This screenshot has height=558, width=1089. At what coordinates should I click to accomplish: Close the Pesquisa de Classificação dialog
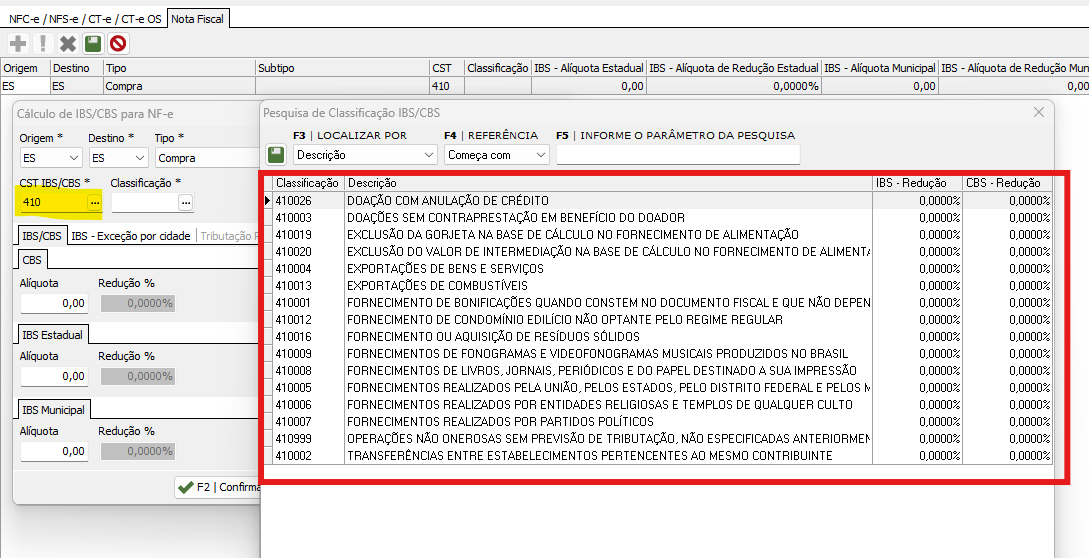pos(1038,112)
